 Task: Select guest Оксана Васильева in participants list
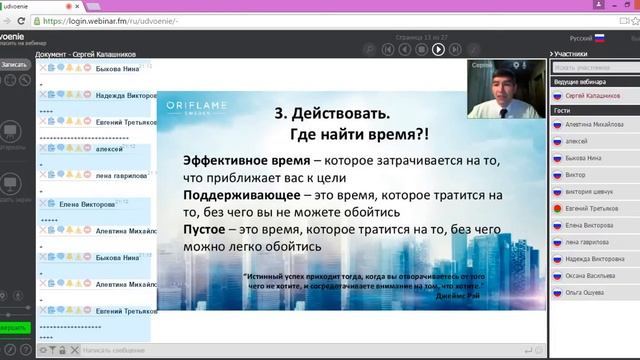pyautogui.click(x=595, y=276)
